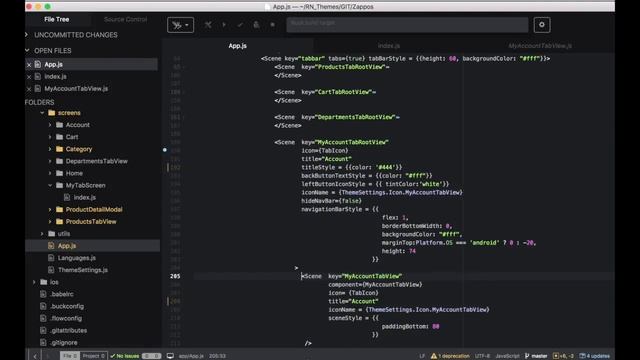This screenshot has width=640, height=360.
Task: Open MyAccountTabView.js from the Open Files list
Action: click(x=76, y=89)
